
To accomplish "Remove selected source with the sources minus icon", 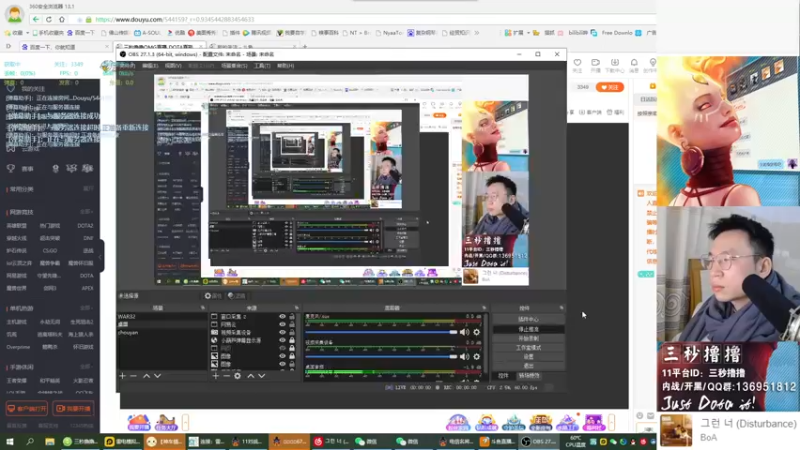I will point(227,376).
